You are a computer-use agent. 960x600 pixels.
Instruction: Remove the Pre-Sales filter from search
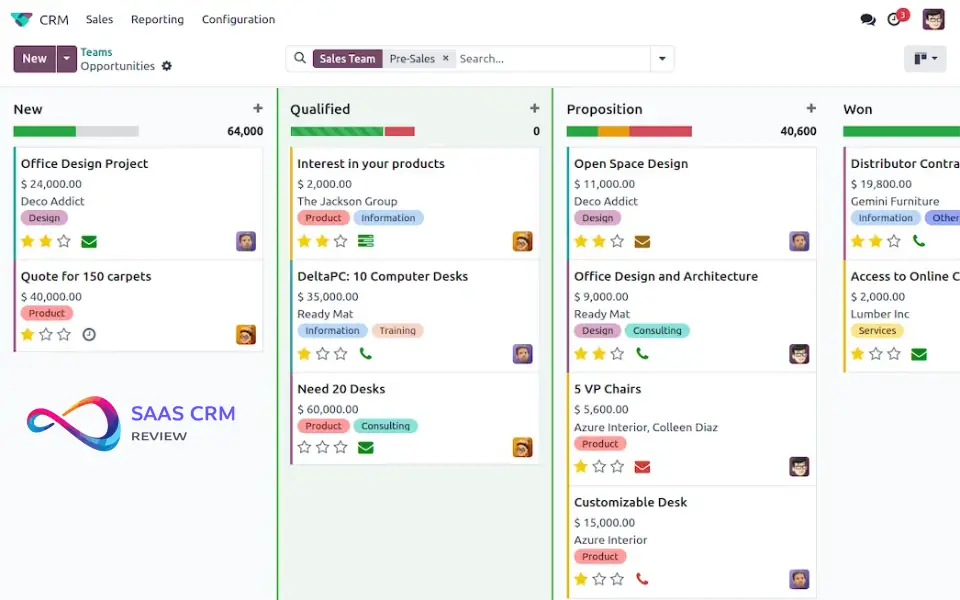pos(446,58)
